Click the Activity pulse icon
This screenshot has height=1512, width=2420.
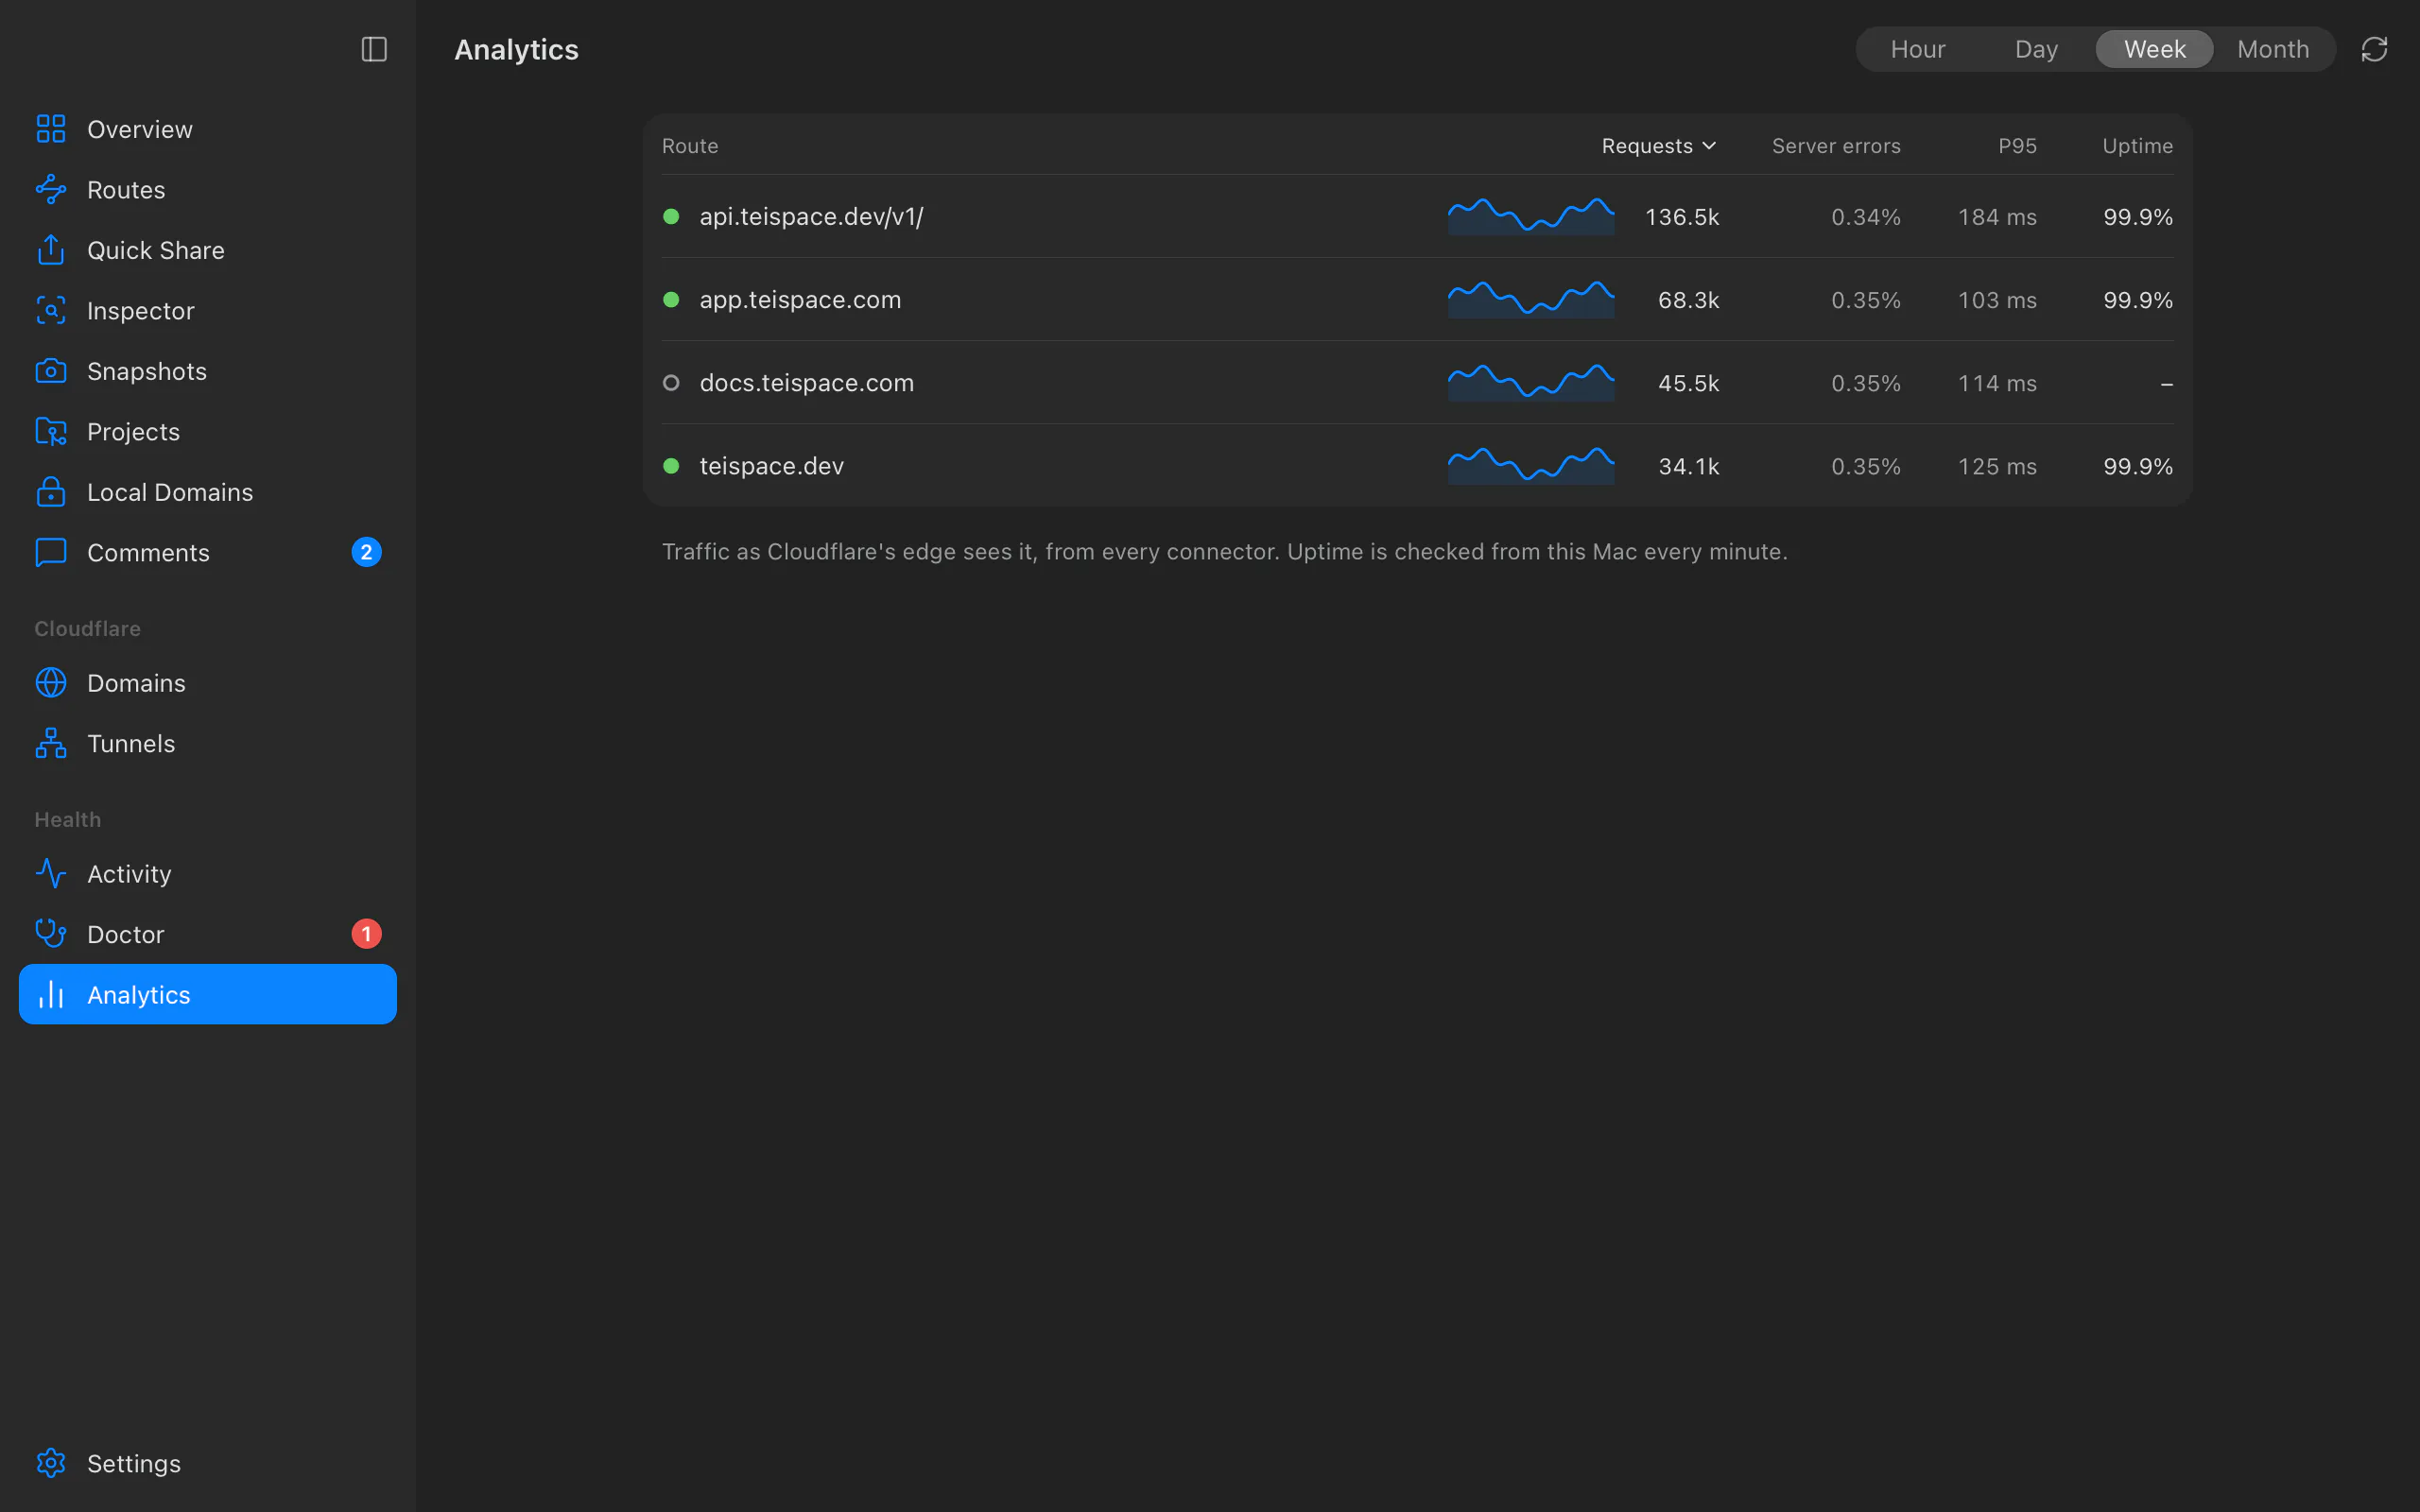click(51, 874)
